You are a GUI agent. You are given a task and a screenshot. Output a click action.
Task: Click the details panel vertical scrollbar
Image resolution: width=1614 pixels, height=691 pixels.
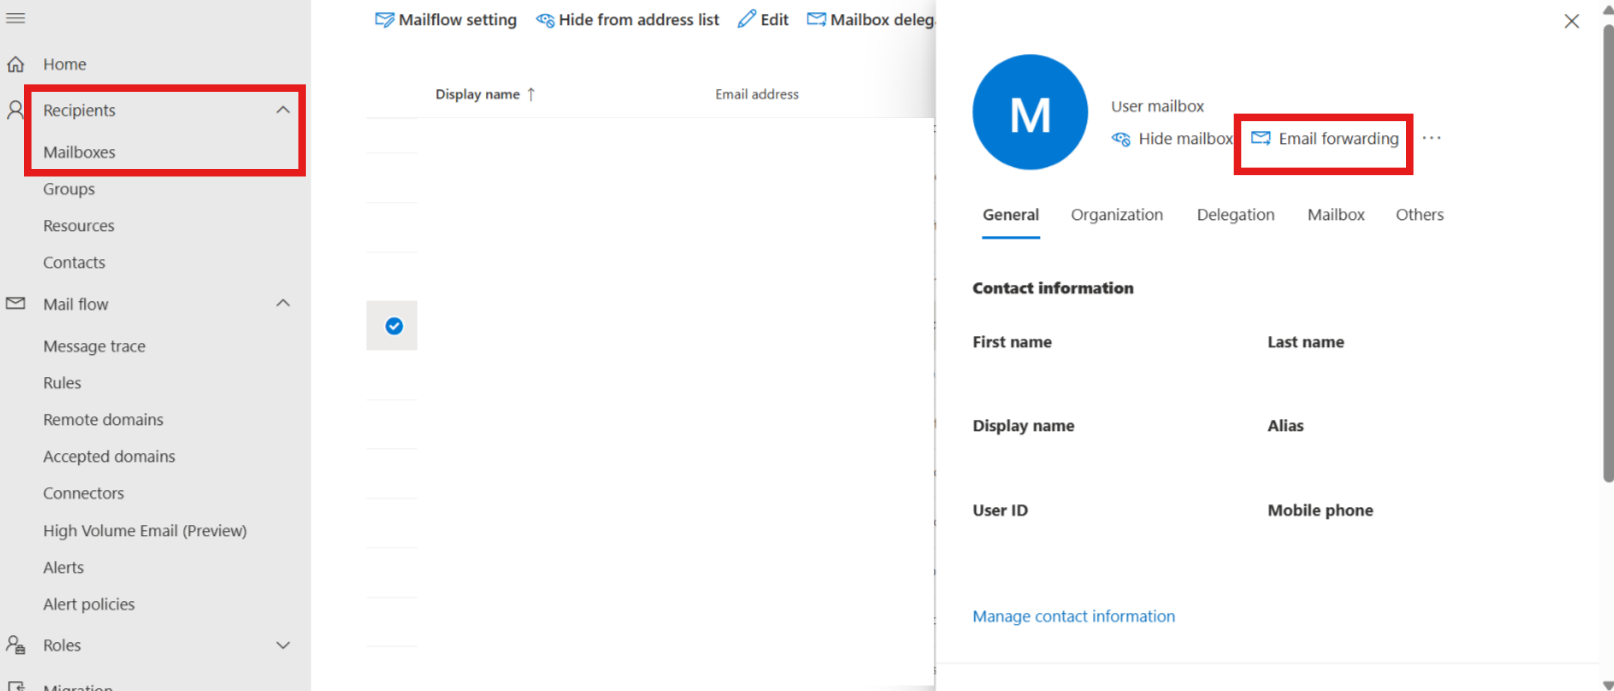1608,255
